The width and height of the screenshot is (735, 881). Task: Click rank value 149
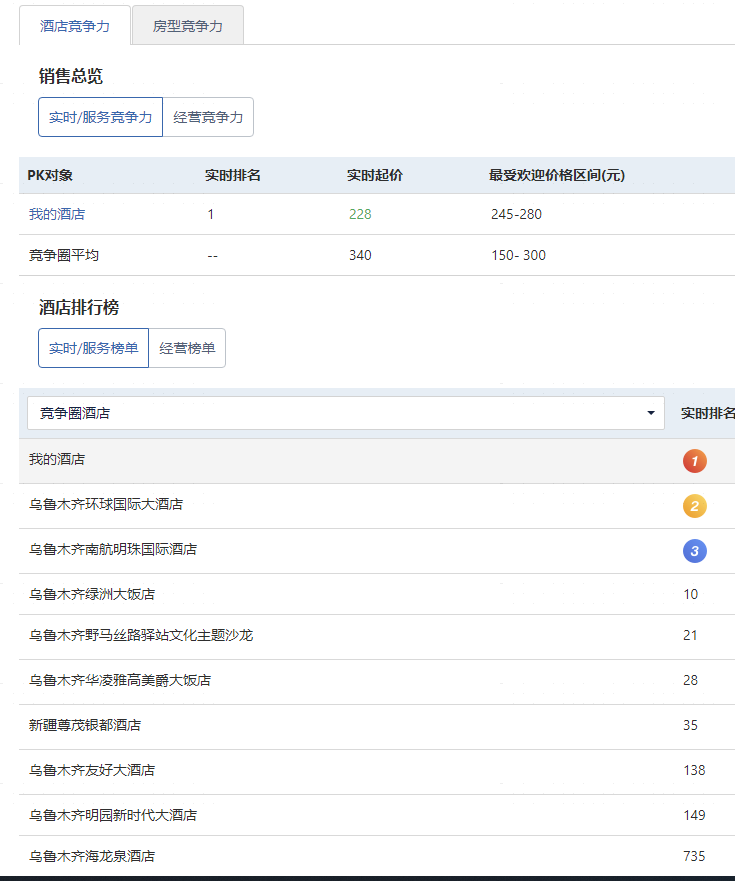(x=695, y=815)
